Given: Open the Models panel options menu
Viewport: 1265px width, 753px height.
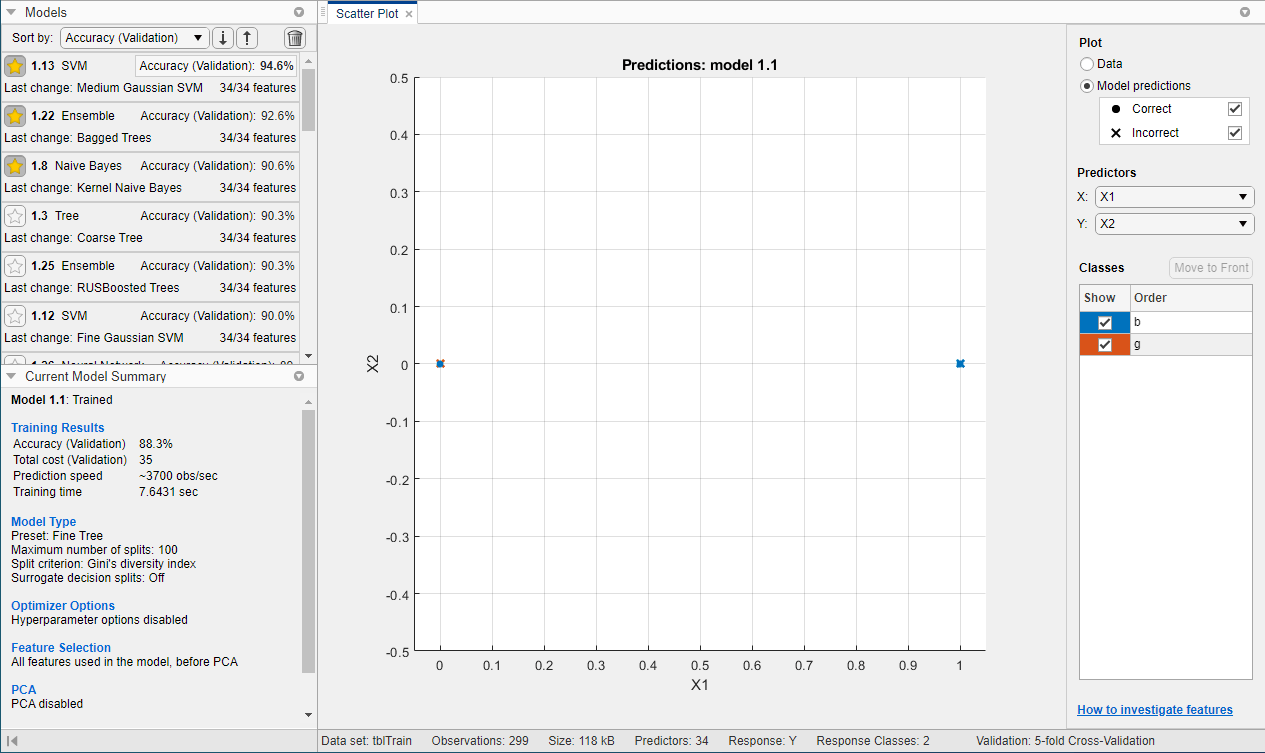Looking at the screenshot, I should [298, 12].
